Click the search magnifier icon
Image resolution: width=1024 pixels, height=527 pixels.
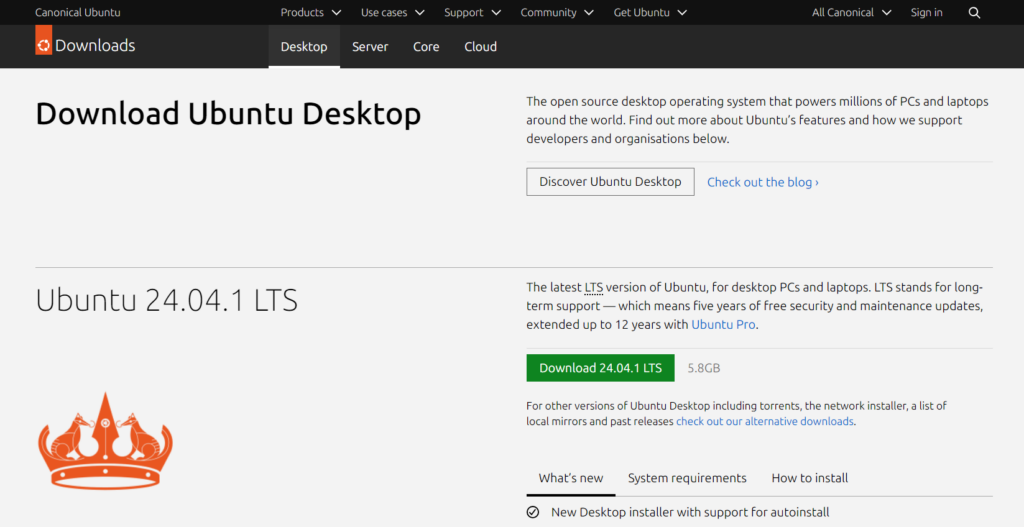tap(974, 12)
